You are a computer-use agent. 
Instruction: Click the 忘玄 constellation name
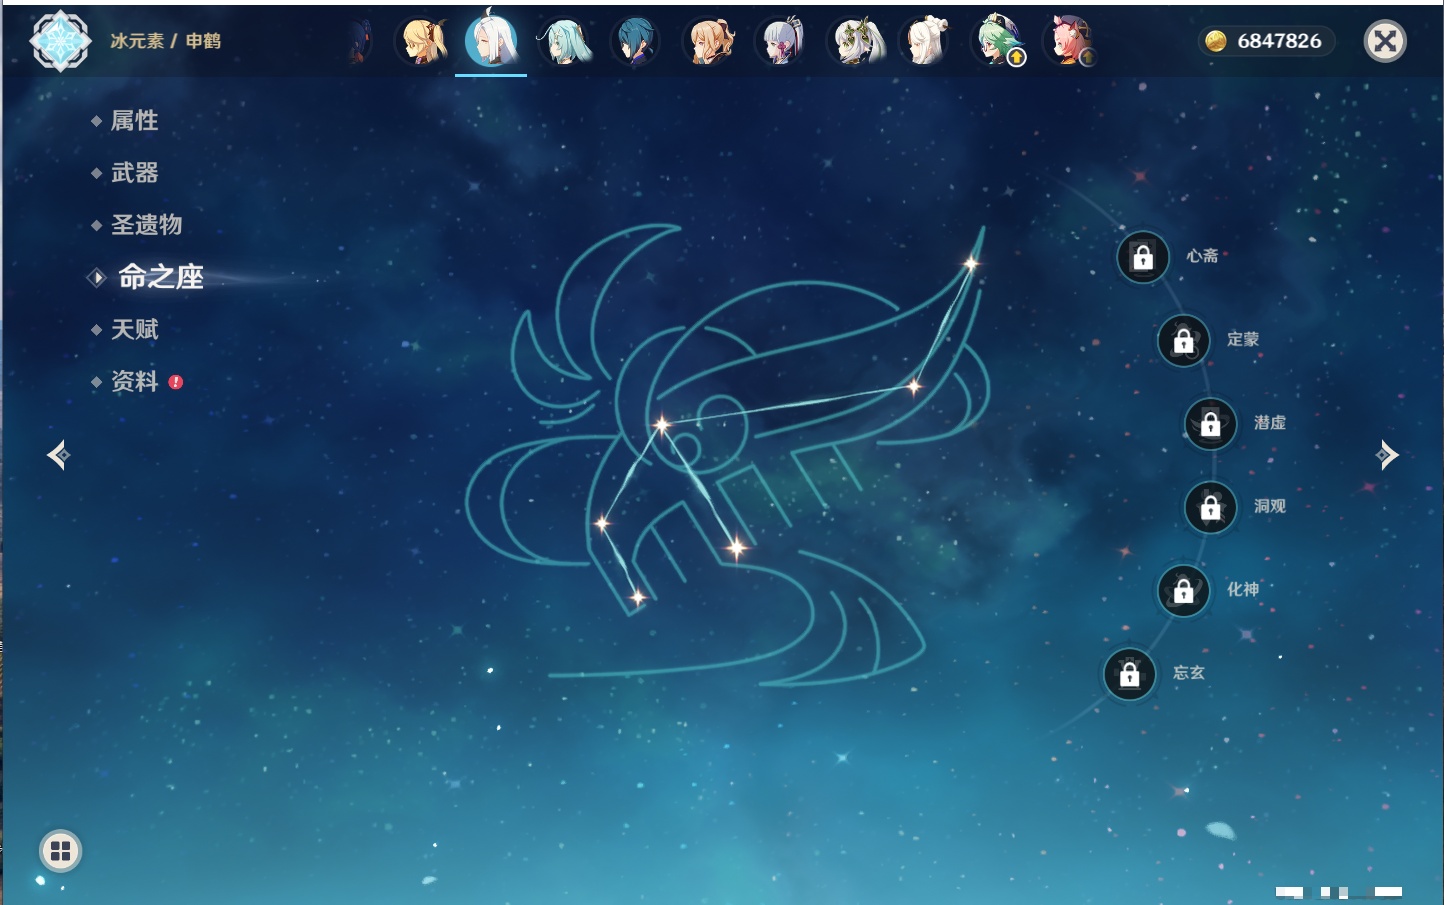point(1189,673)
